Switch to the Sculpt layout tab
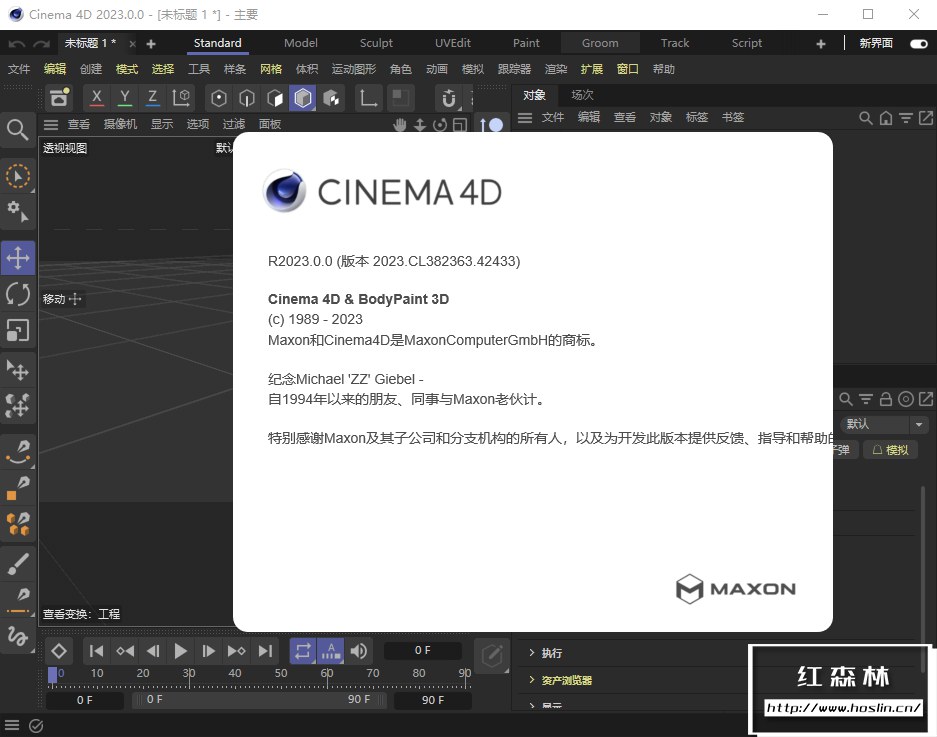This screenshot has height=737, width=937. tap(376, 43)
